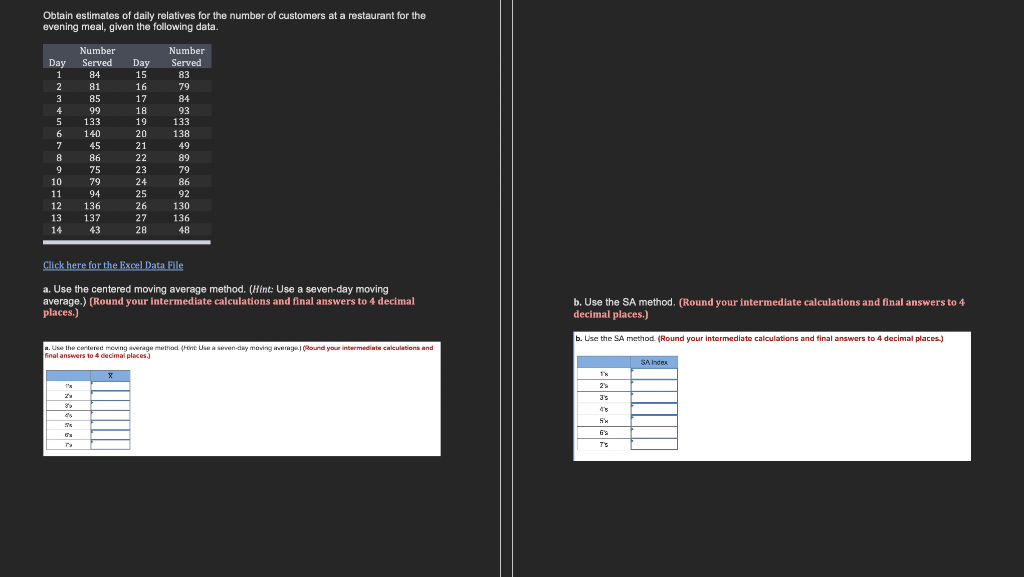Click the 1's input field in part a table

click(110, 386)
